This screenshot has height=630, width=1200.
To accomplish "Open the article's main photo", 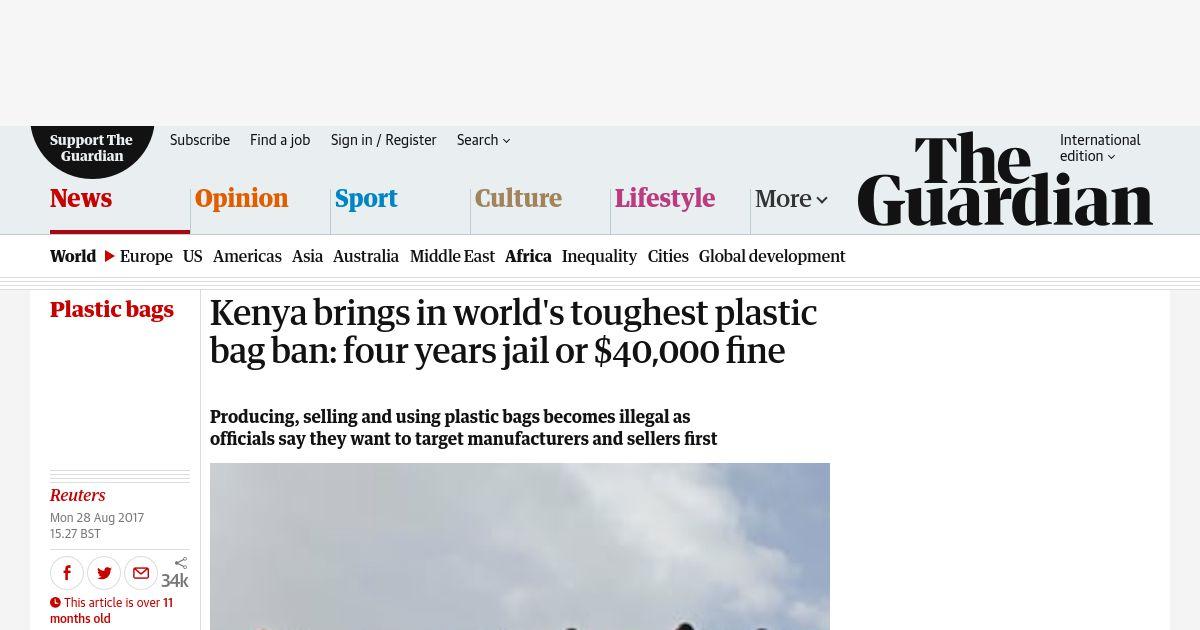I will [x=520, y=546].
